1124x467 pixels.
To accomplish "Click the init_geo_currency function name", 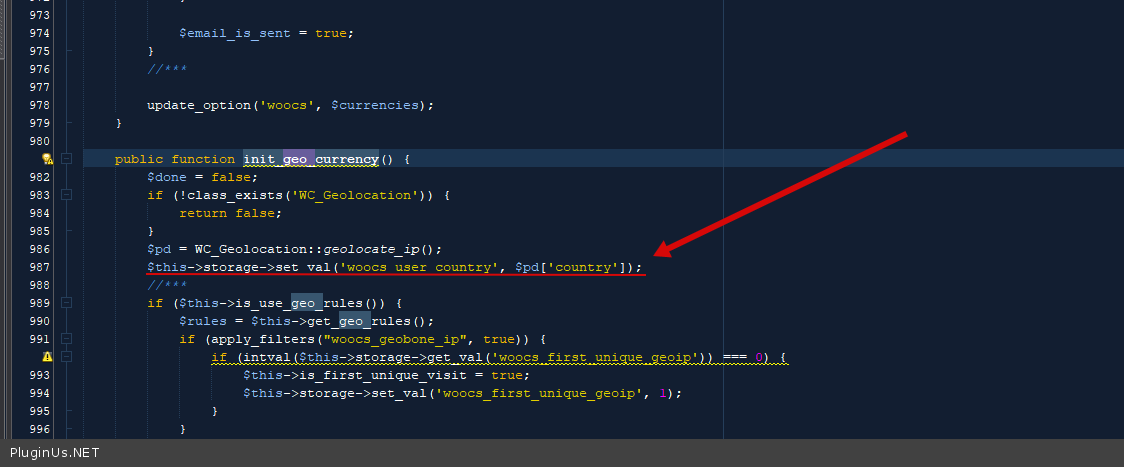I will [x=311, y=159].
